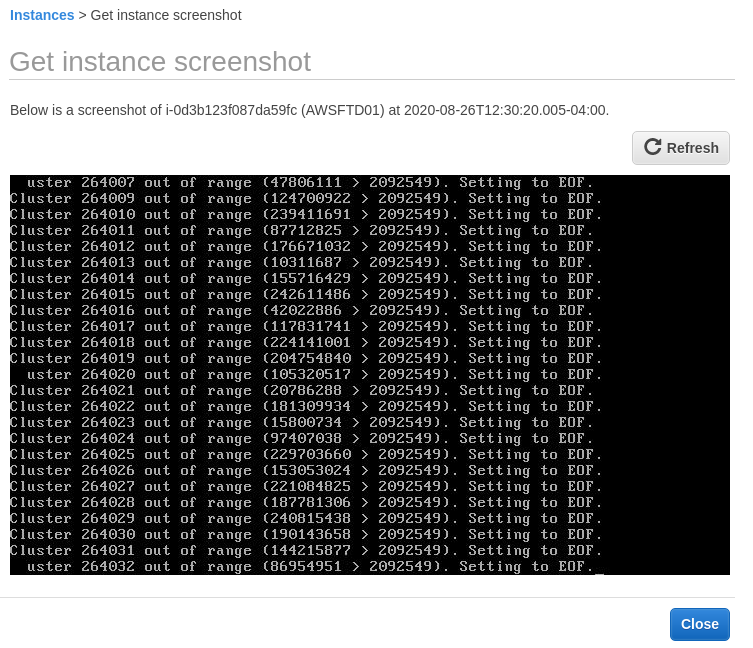Click console line for cluster 264016

click(x=302, y=310)
